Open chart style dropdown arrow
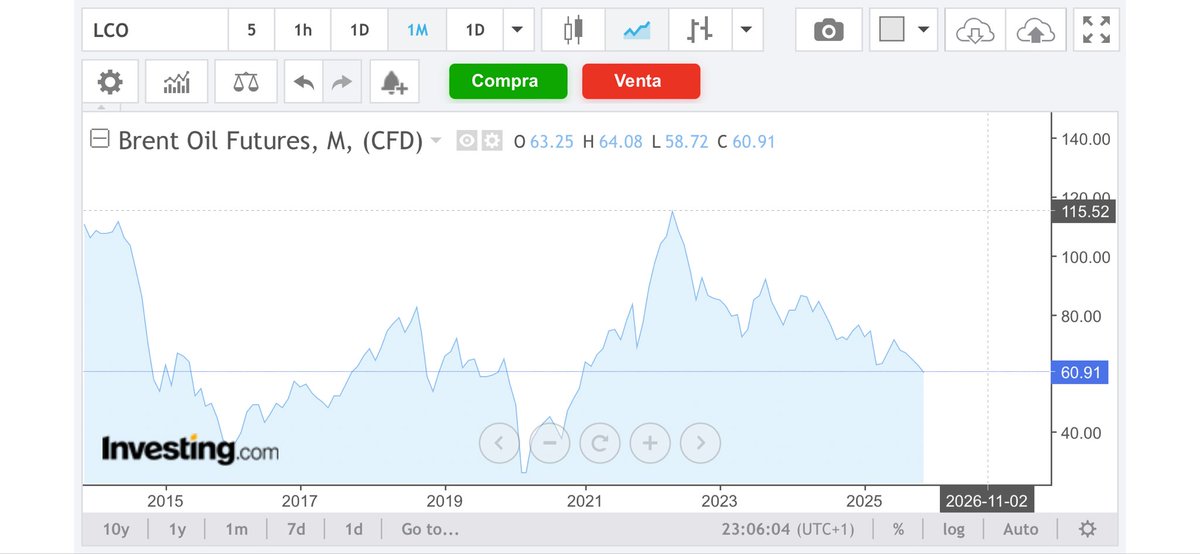 pos(746,30)
